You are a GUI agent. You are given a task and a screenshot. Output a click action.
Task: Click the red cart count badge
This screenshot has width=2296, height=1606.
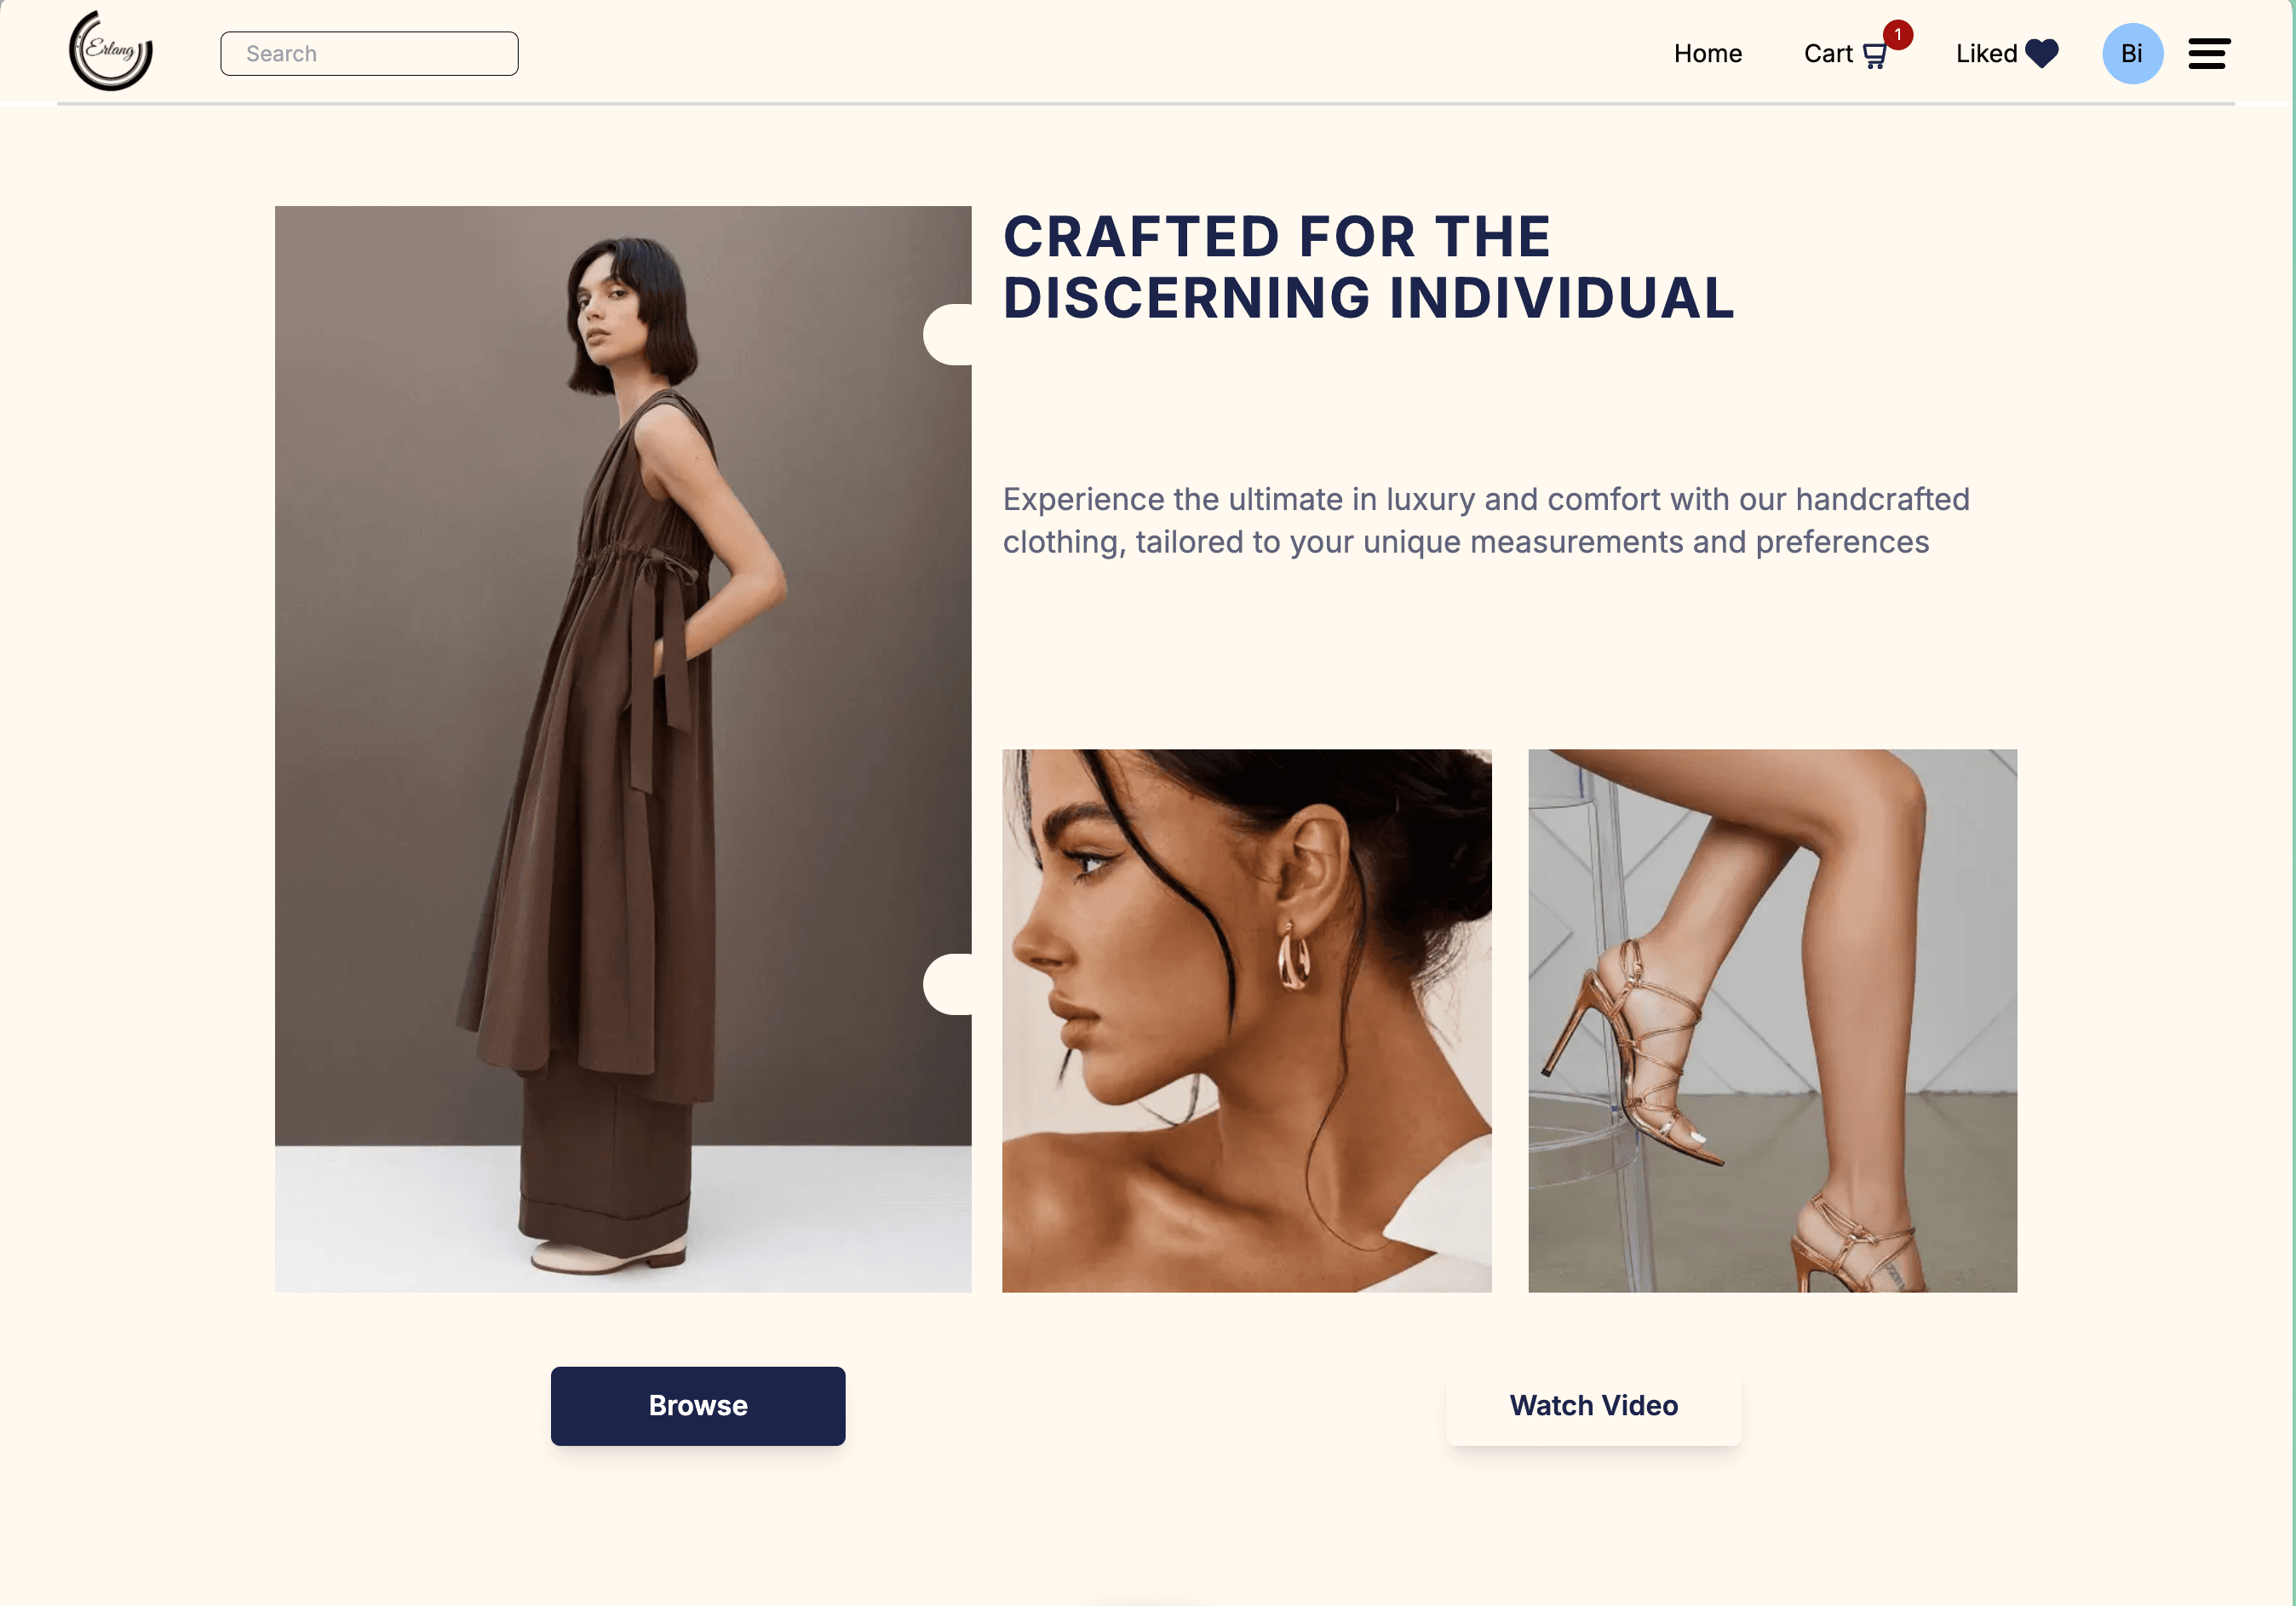[1897, 35]
